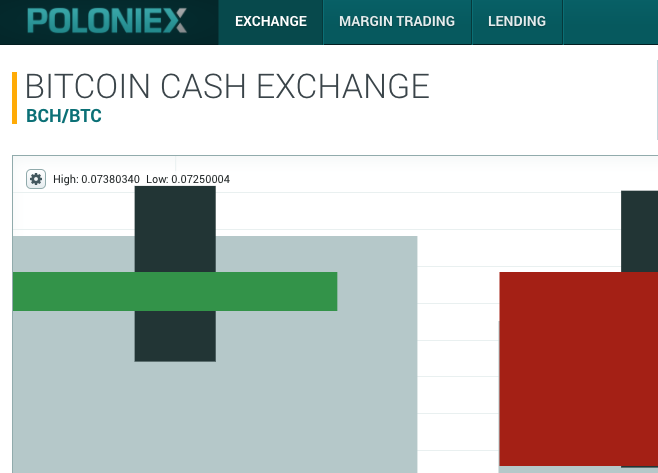
Task: Open chart settings gear icon
Action: tap(36, 179)
